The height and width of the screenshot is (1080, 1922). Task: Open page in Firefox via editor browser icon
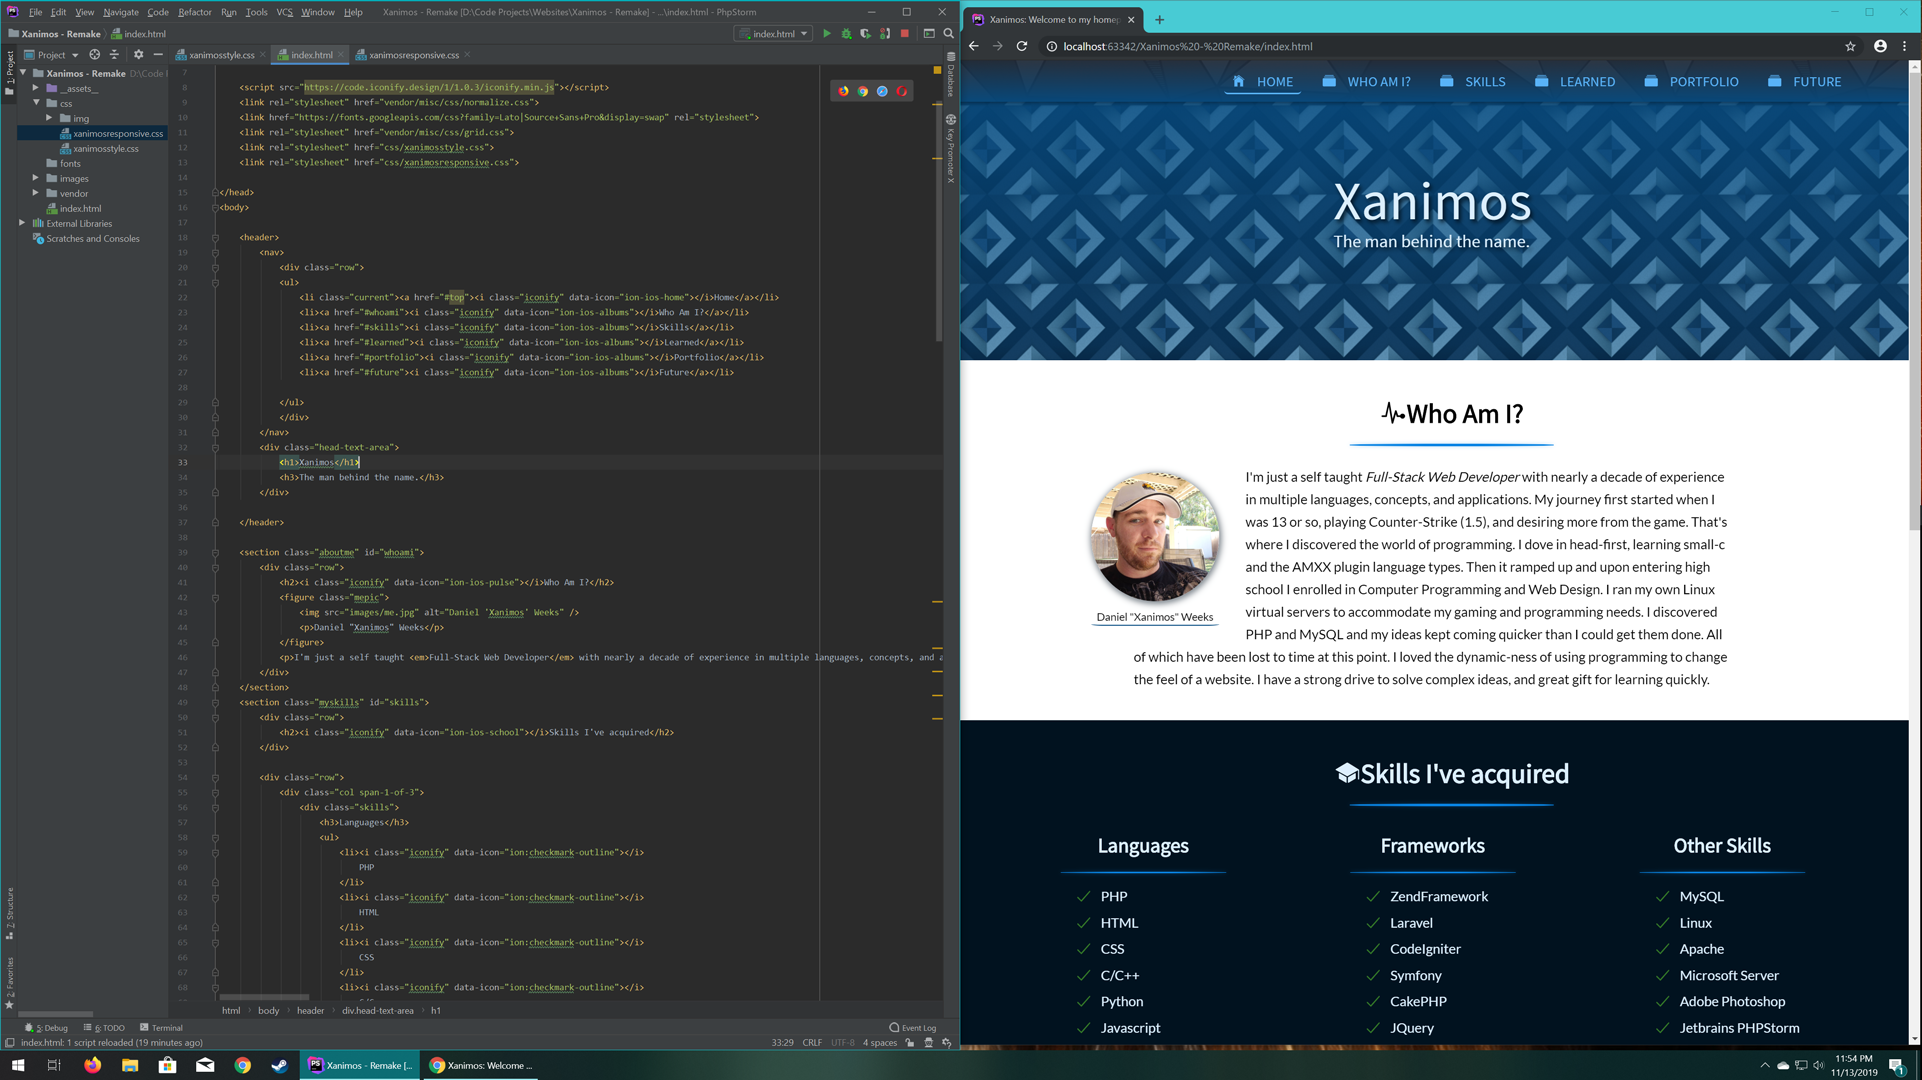843,91
